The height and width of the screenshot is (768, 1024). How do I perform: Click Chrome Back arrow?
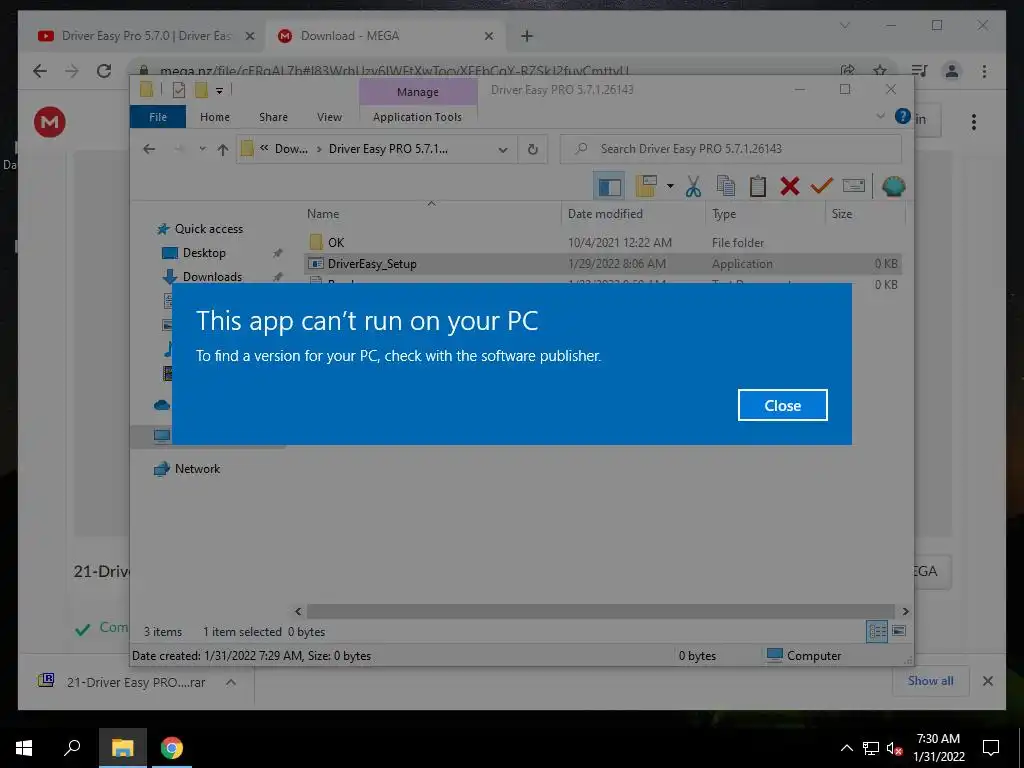point(40,71)
